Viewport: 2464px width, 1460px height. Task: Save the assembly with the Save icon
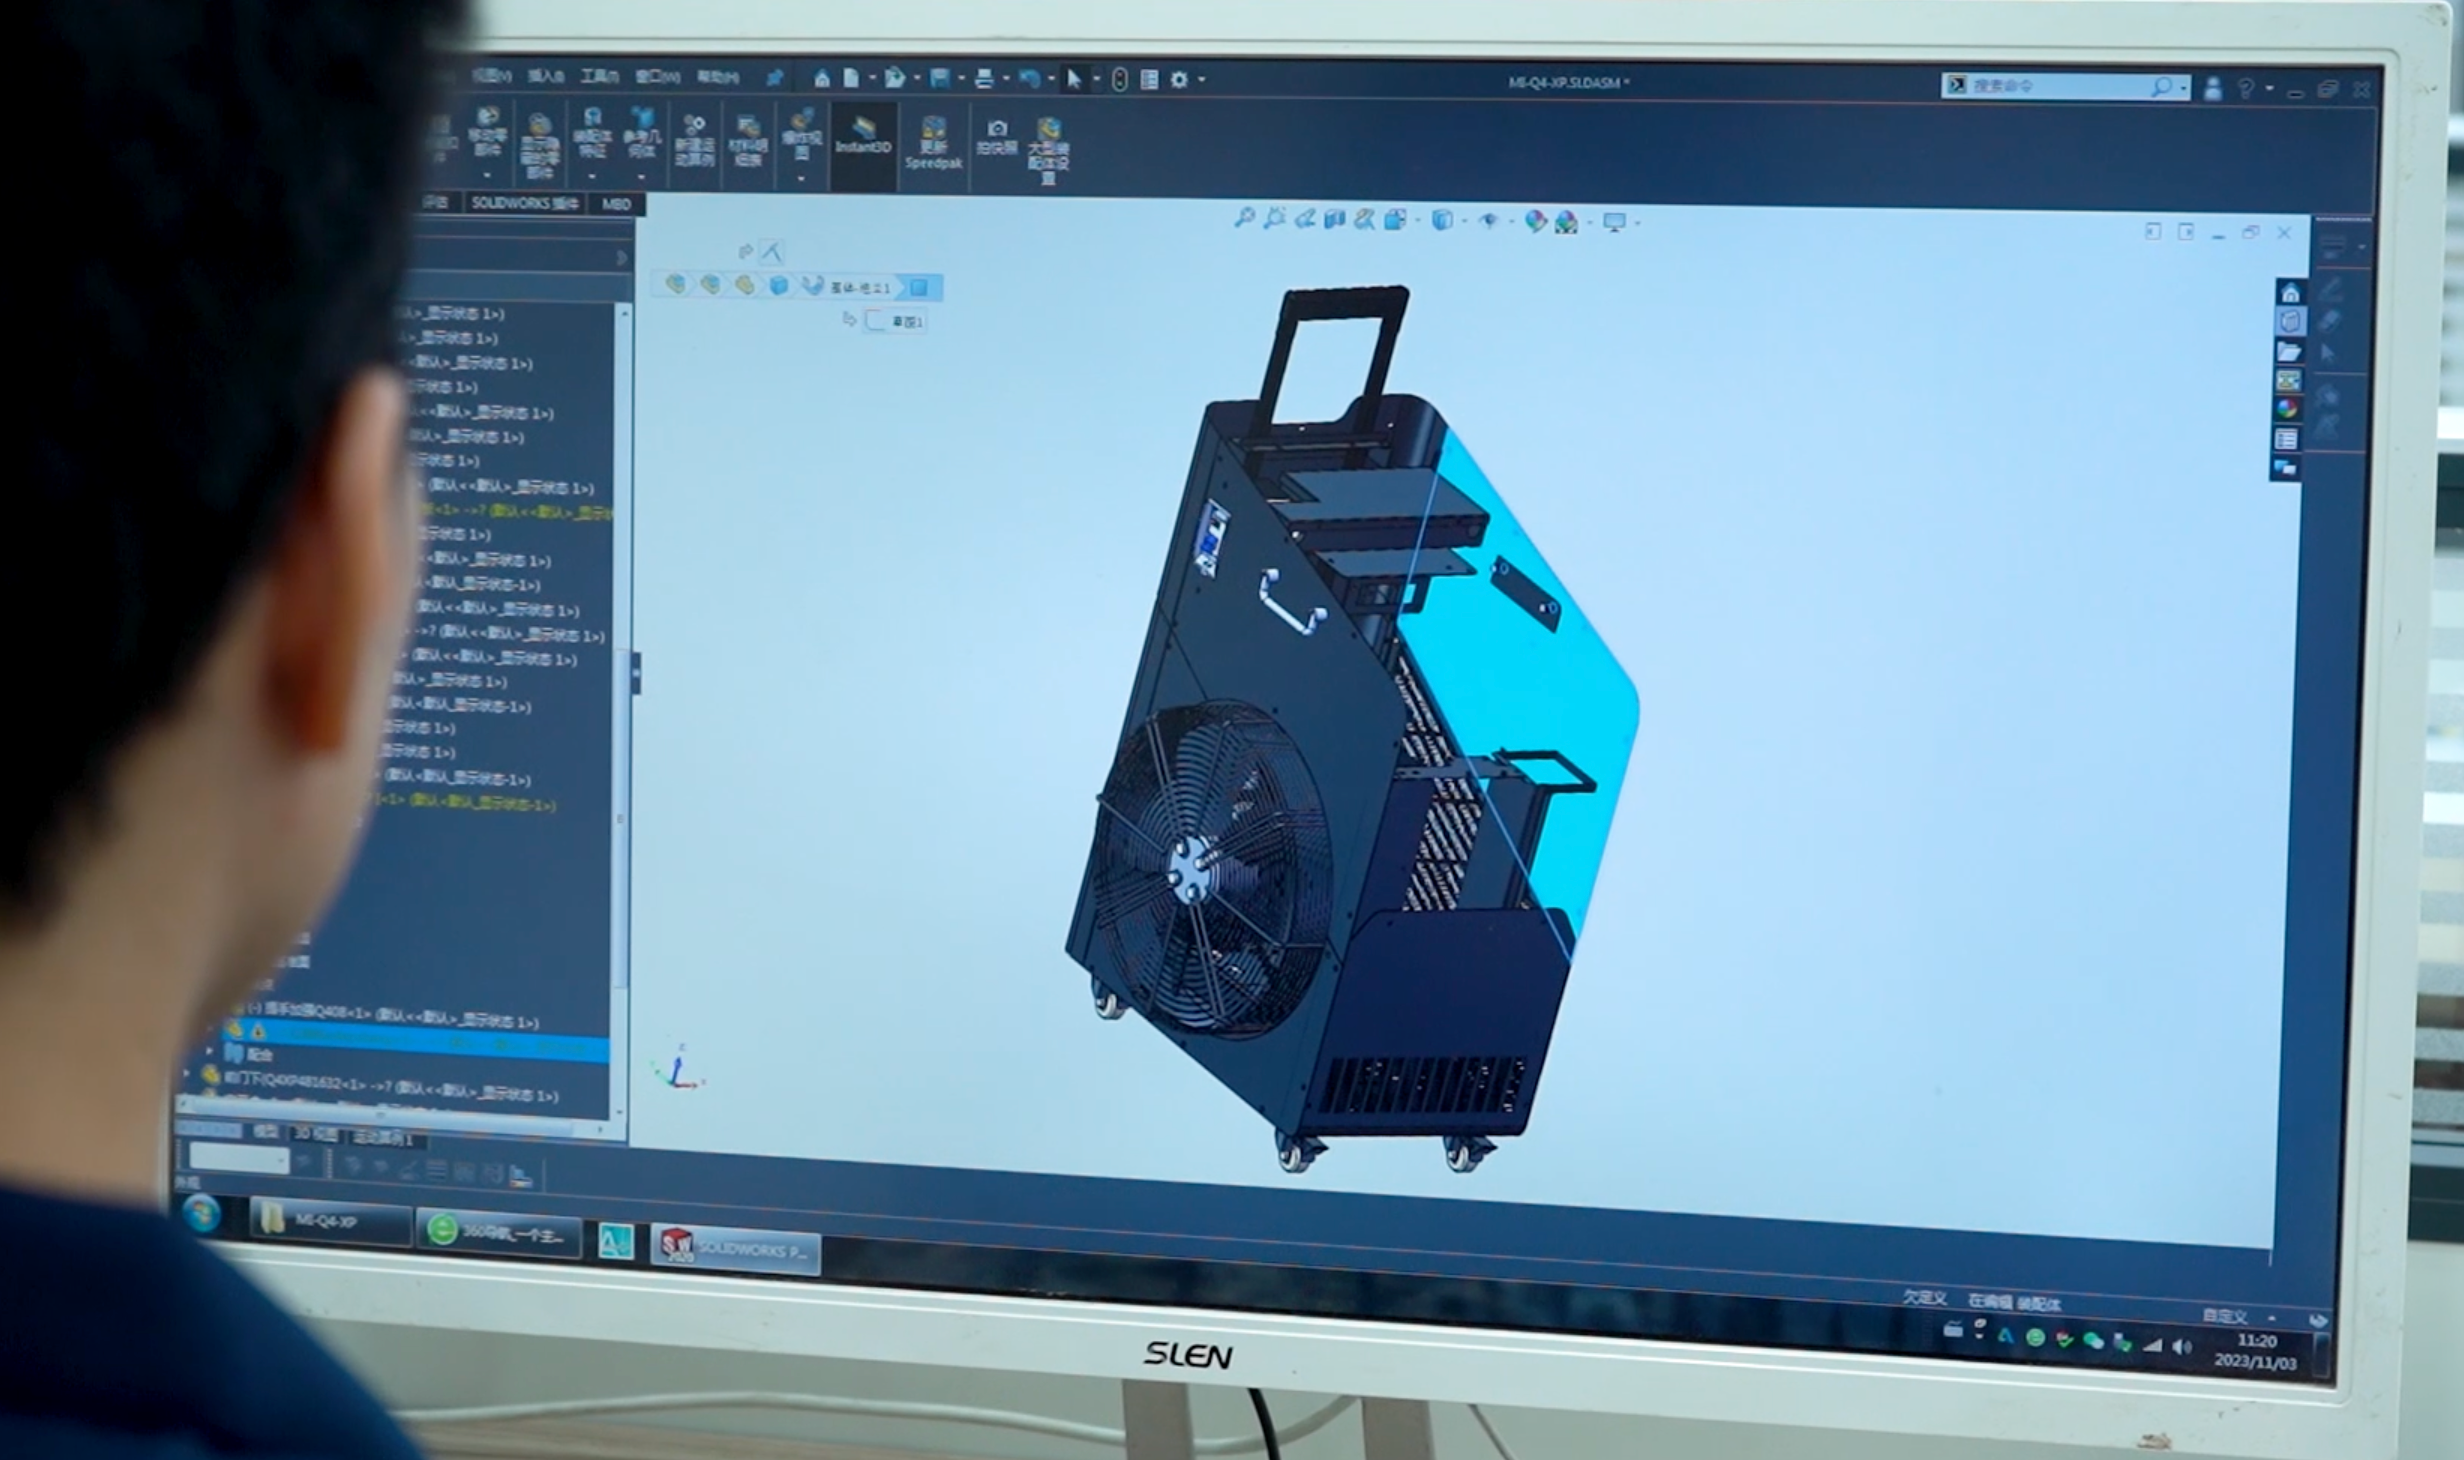point(940,78)
